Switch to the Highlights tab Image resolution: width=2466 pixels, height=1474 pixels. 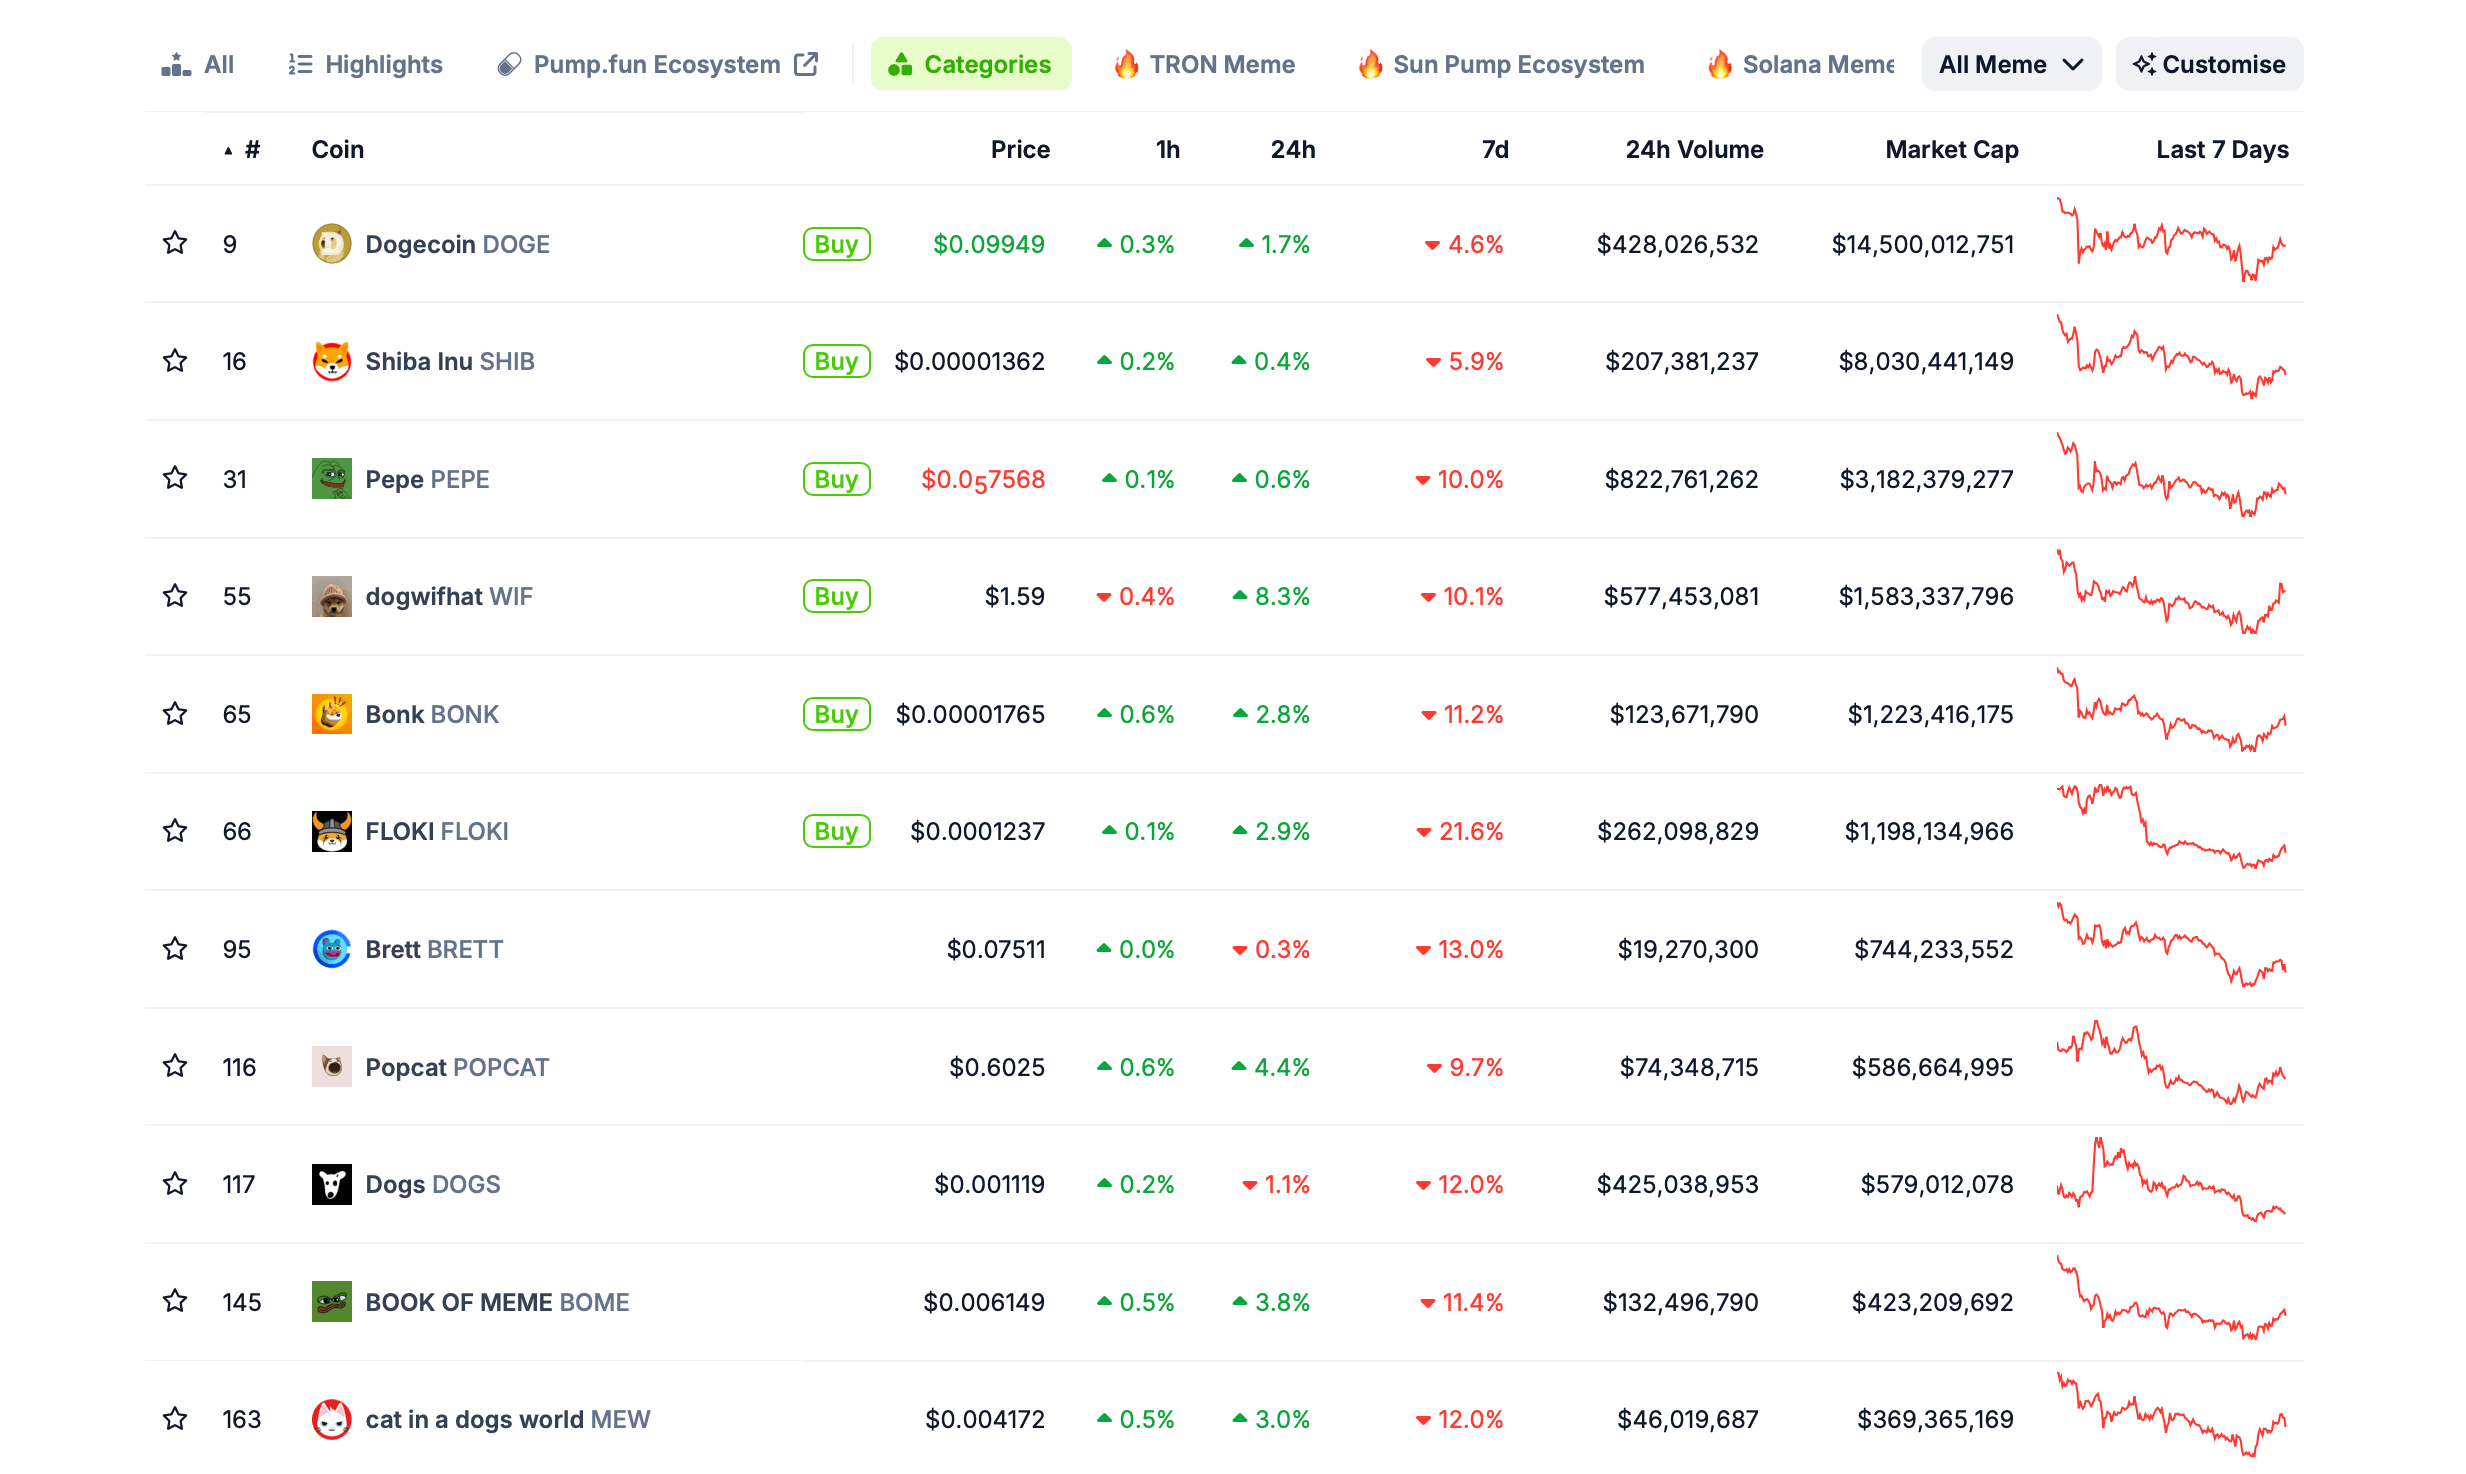tap(365, 64)
